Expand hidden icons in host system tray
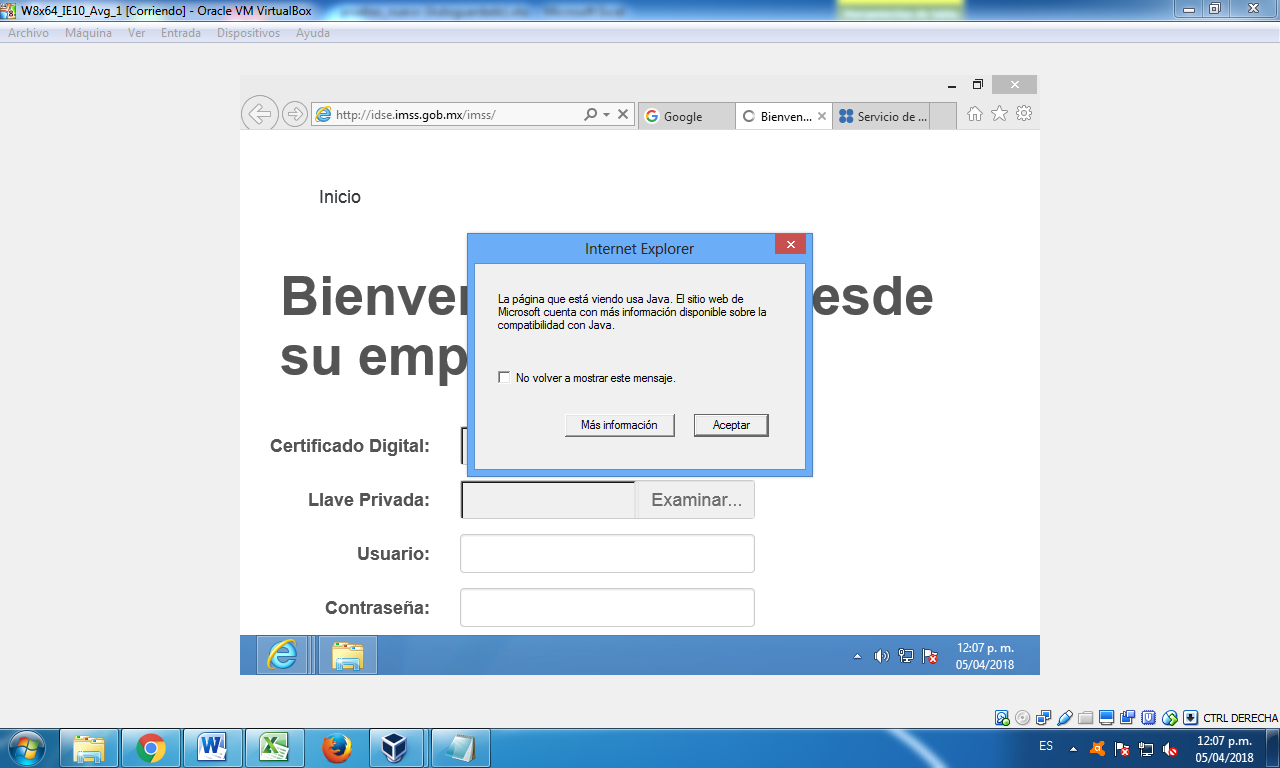Screen dimensions: 1280x768 point(1074,748)
